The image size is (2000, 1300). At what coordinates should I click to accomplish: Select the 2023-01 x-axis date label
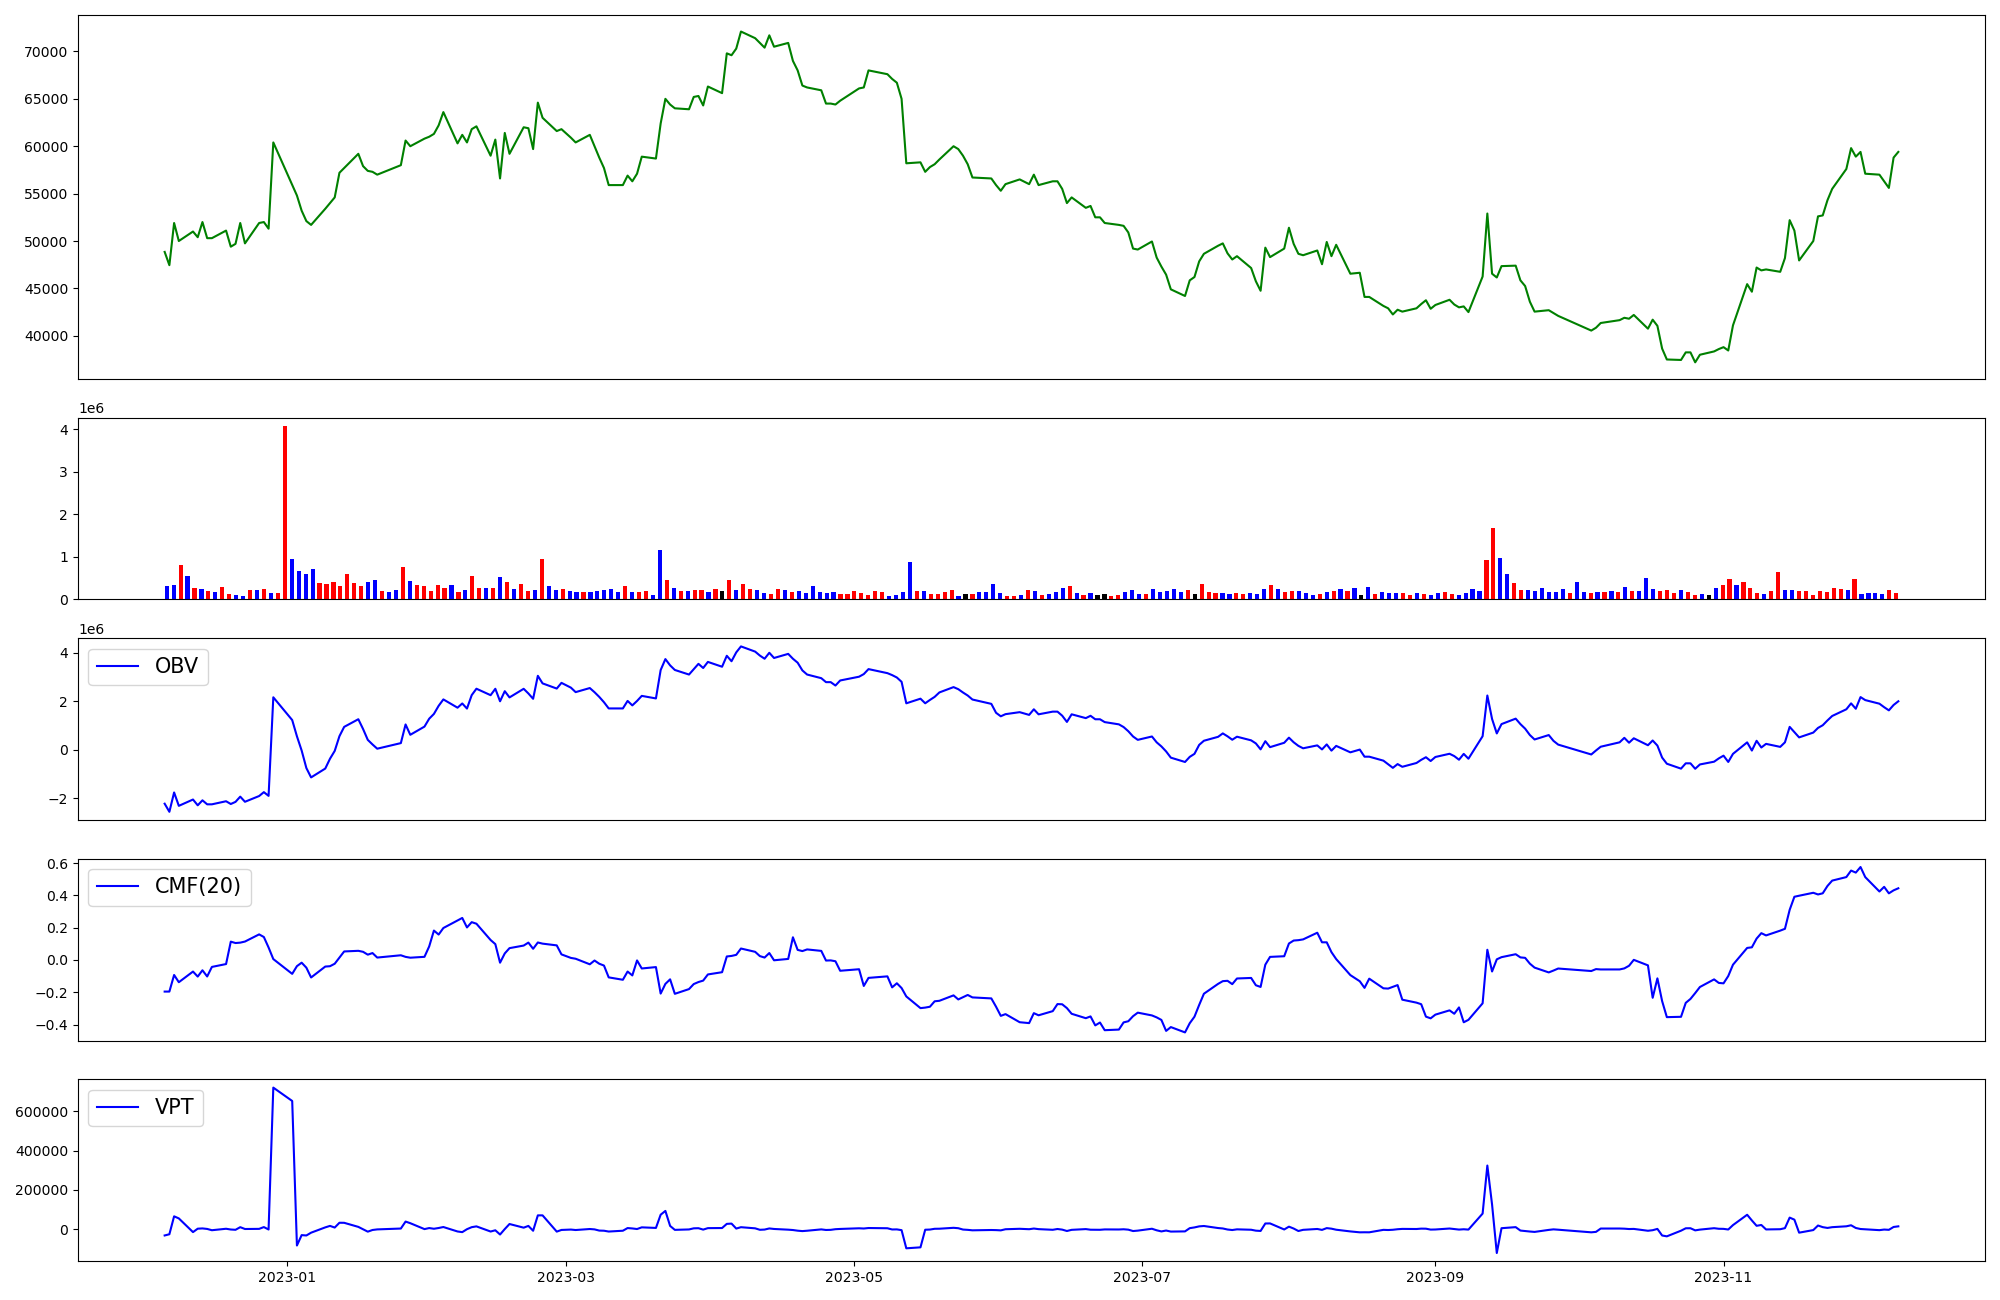[287, 1277]
